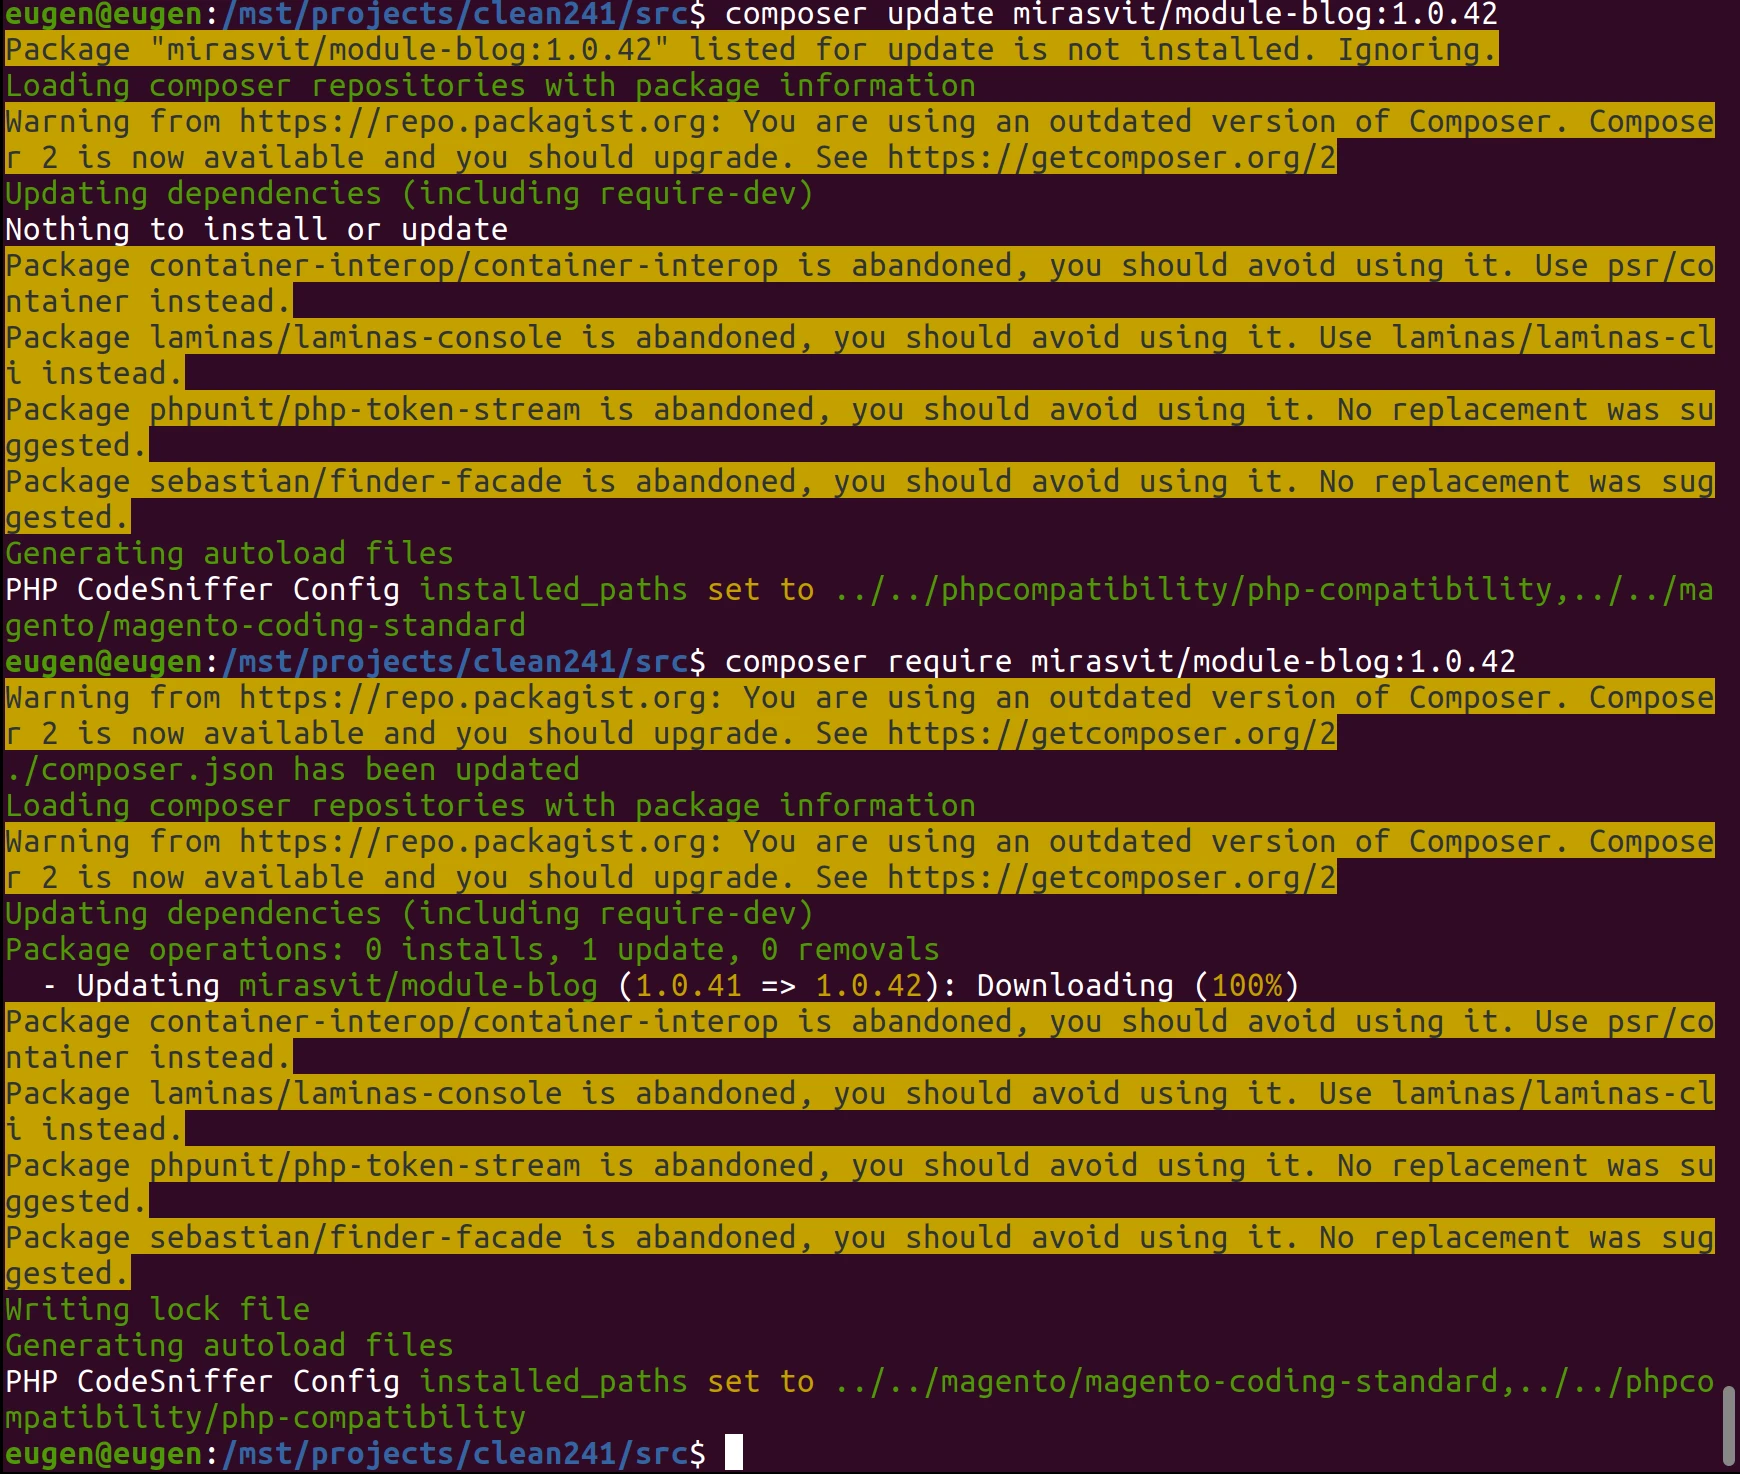
Task: Click first 'Updating dependencies (including require-dev)' line
Action: (409, 193)
